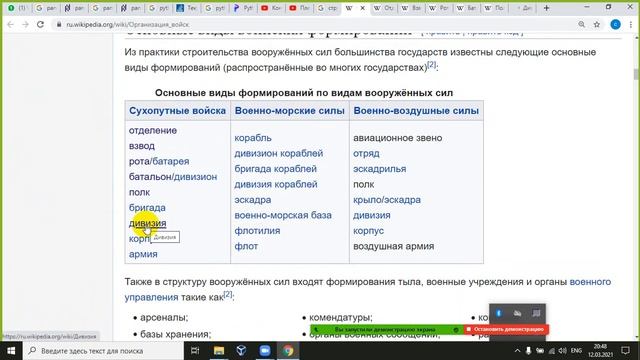Open the военно-морская база link

click(x=283, y=215)
